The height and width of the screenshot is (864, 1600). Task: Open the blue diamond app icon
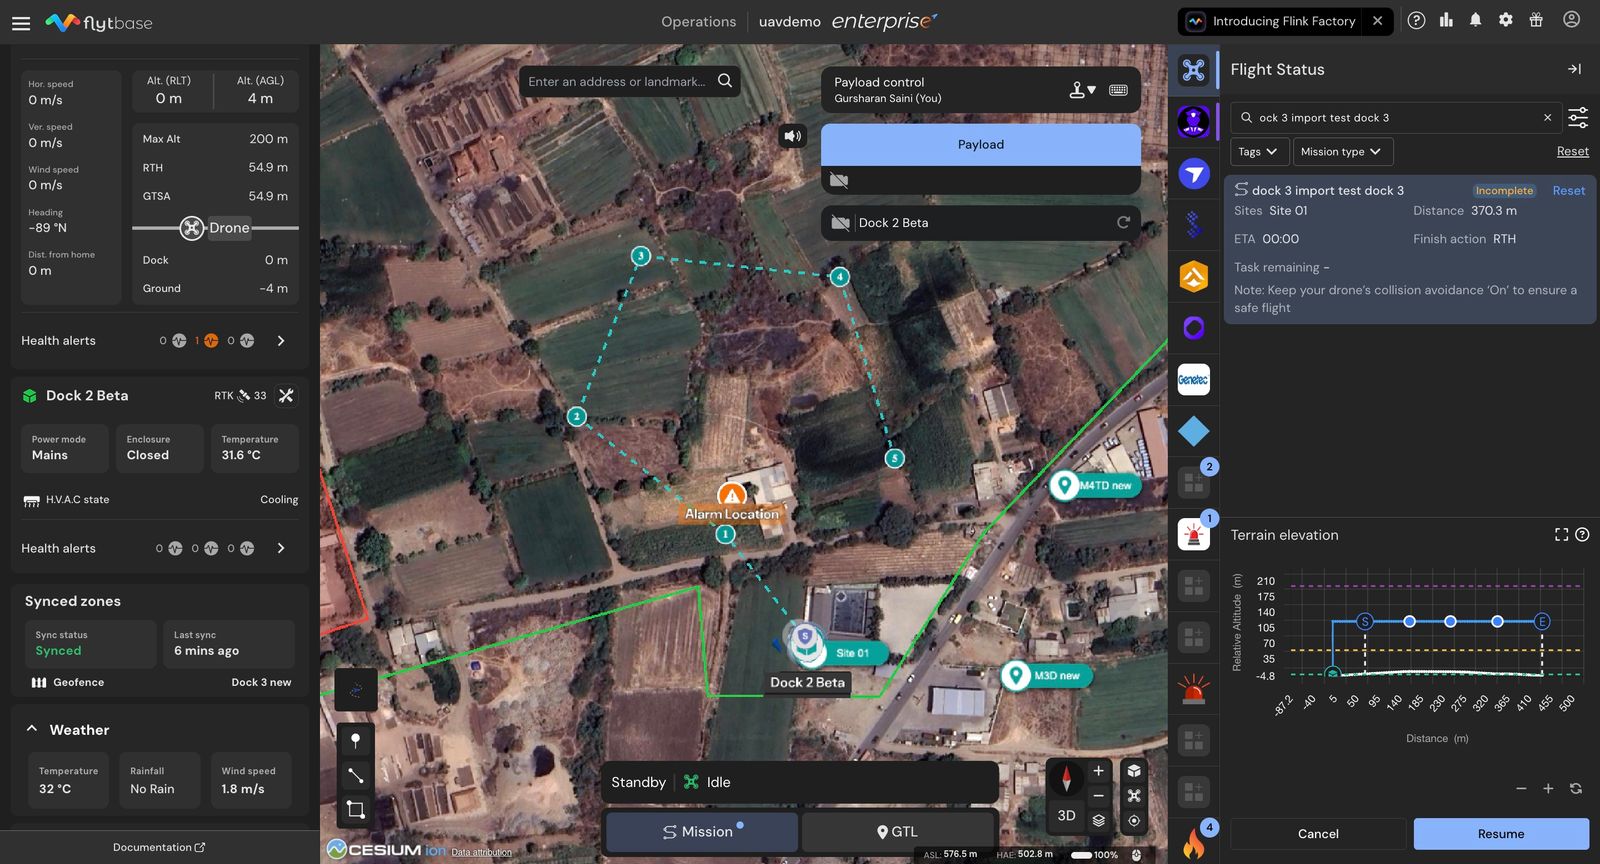[x=1194, y=431]
